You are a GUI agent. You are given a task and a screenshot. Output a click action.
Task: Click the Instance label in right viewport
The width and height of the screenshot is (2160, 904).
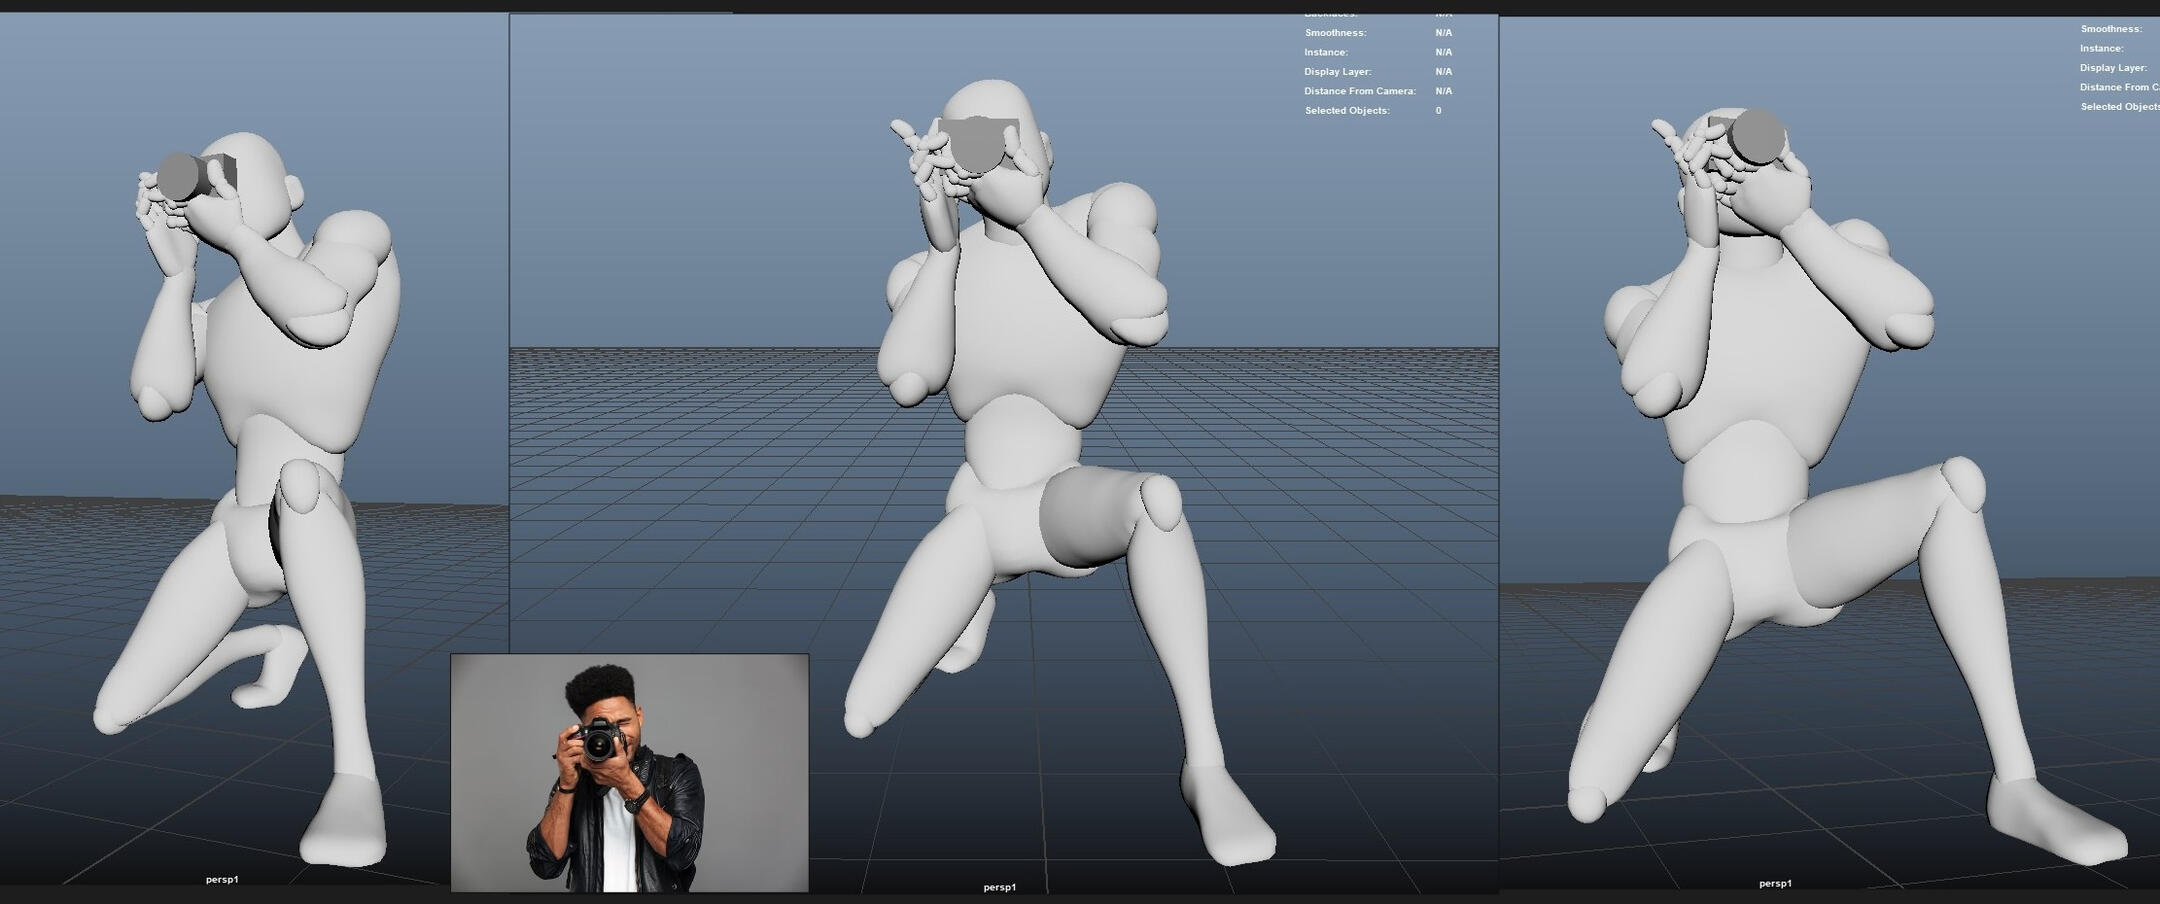pyautogui.click(x=2101, y=49)
